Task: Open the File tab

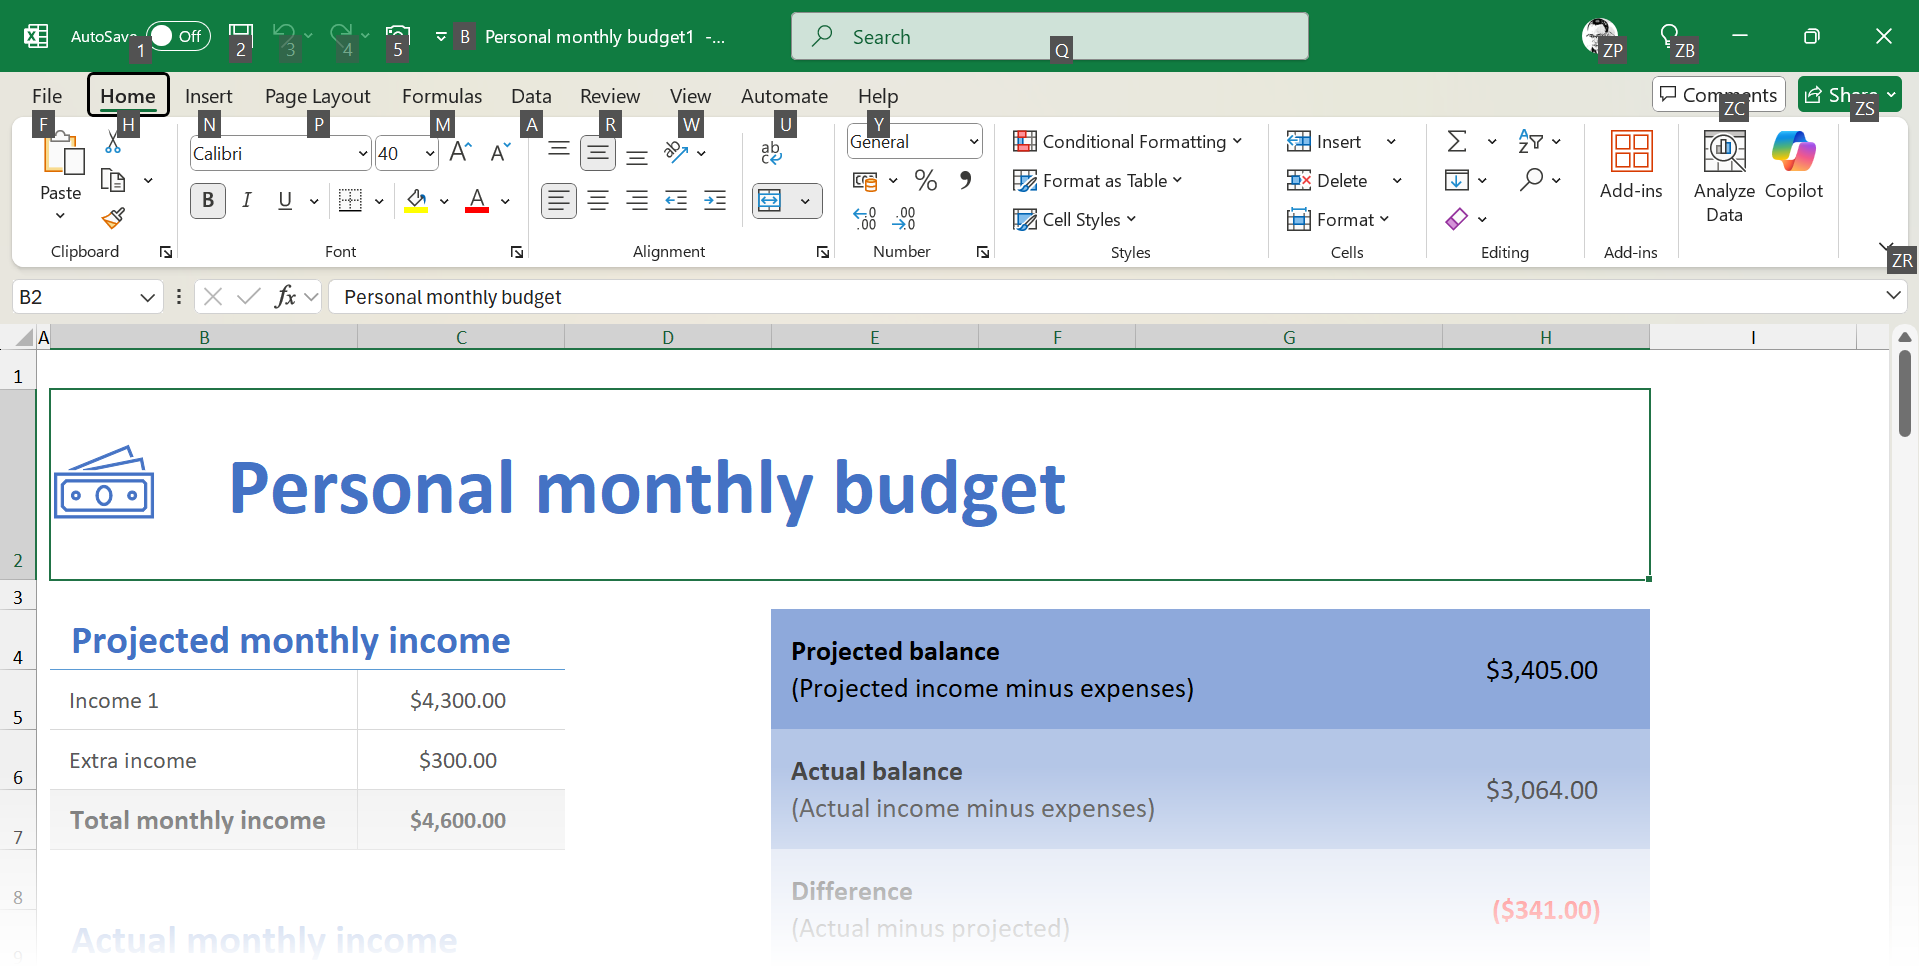Action: click(x=47, y=96)
